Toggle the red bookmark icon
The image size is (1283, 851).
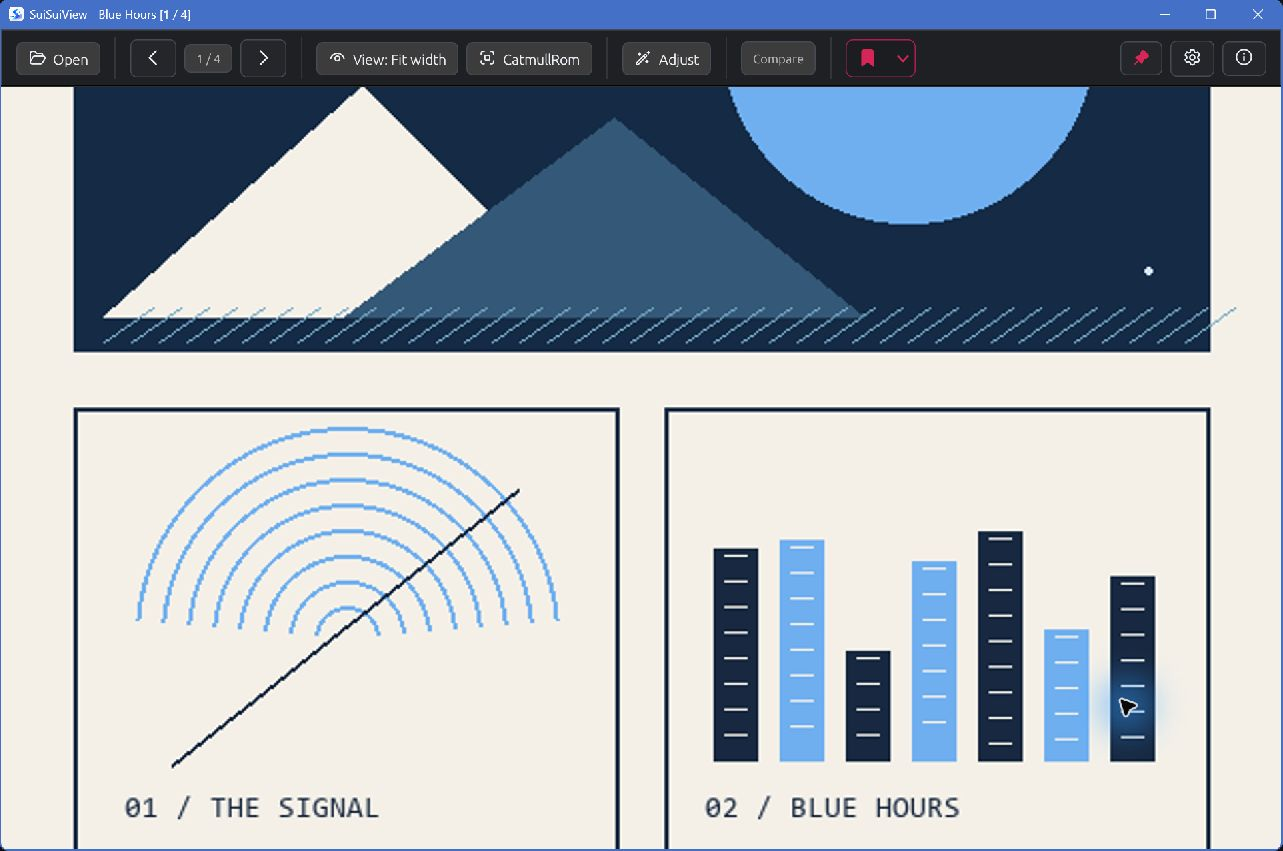point(868,59)
